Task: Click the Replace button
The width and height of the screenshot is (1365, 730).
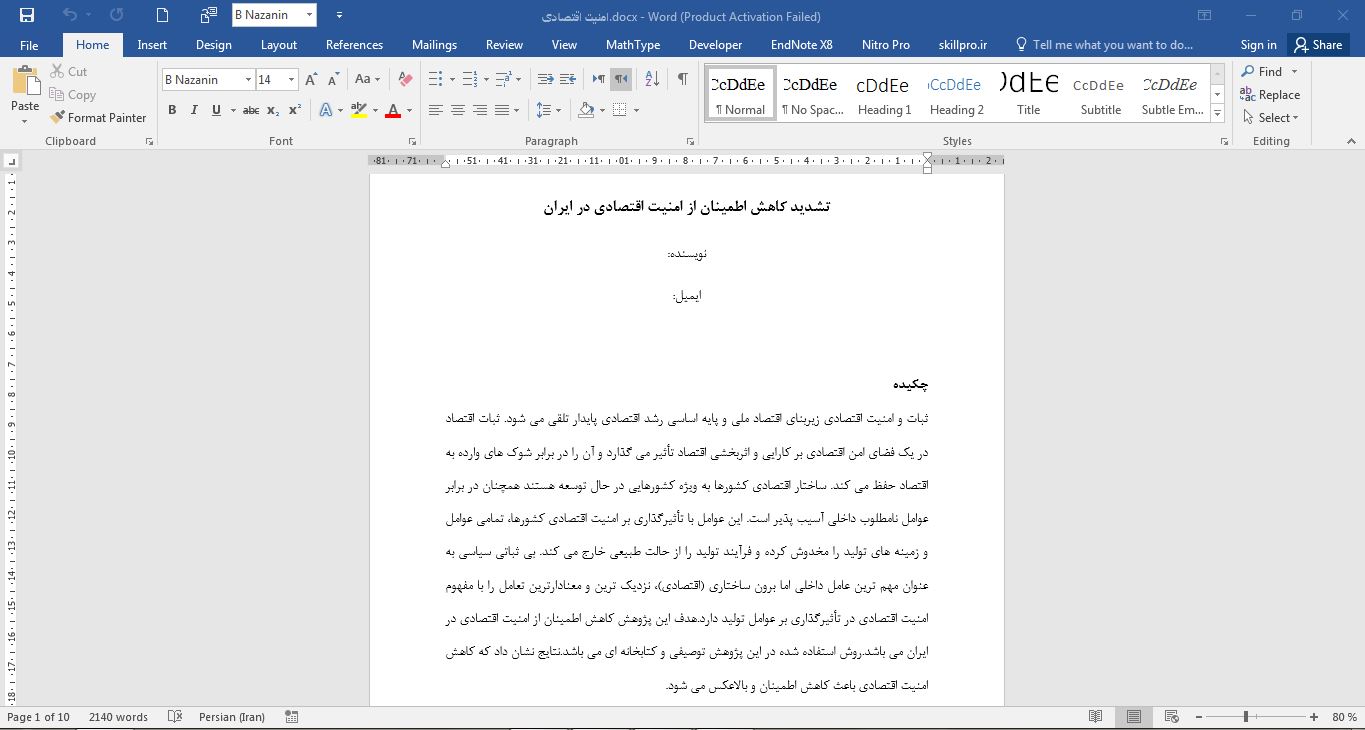Action: [x=1271, y=95]
